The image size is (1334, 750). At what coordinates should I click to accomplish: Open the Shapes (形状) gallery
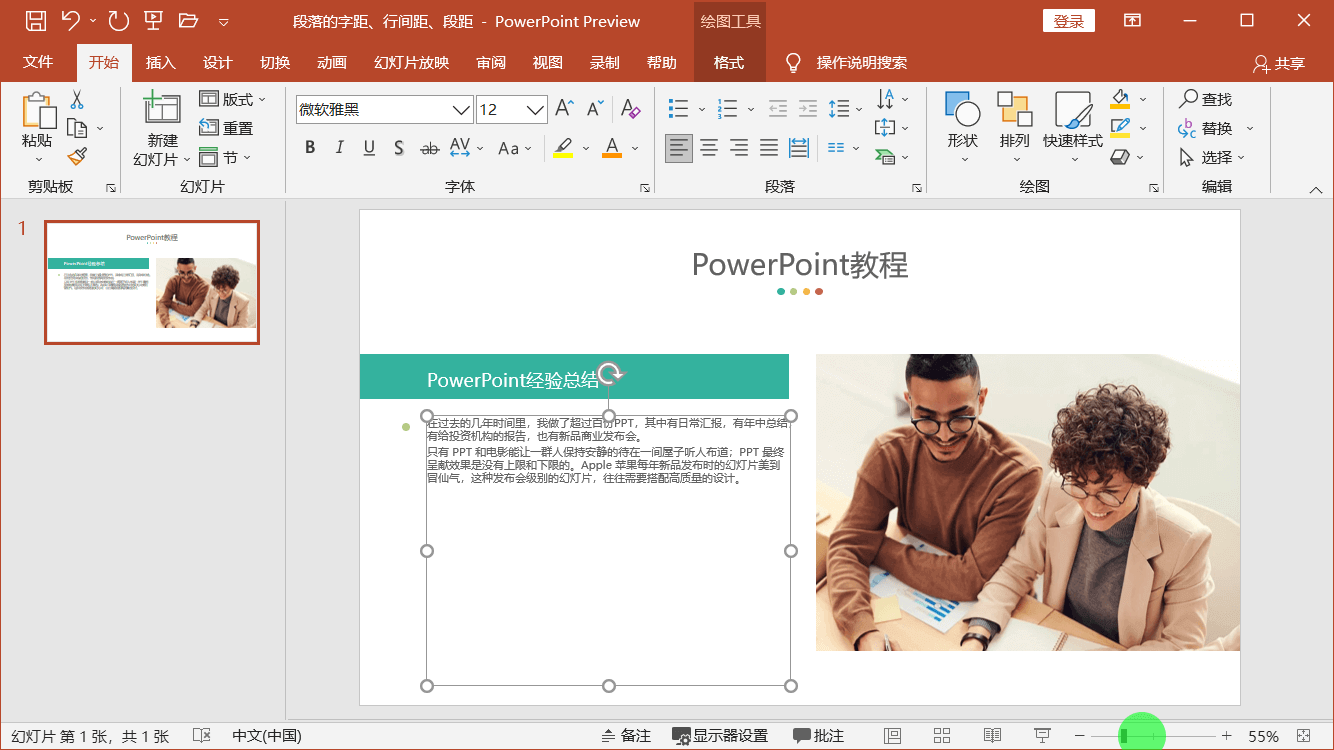click(x=963, y=127)
